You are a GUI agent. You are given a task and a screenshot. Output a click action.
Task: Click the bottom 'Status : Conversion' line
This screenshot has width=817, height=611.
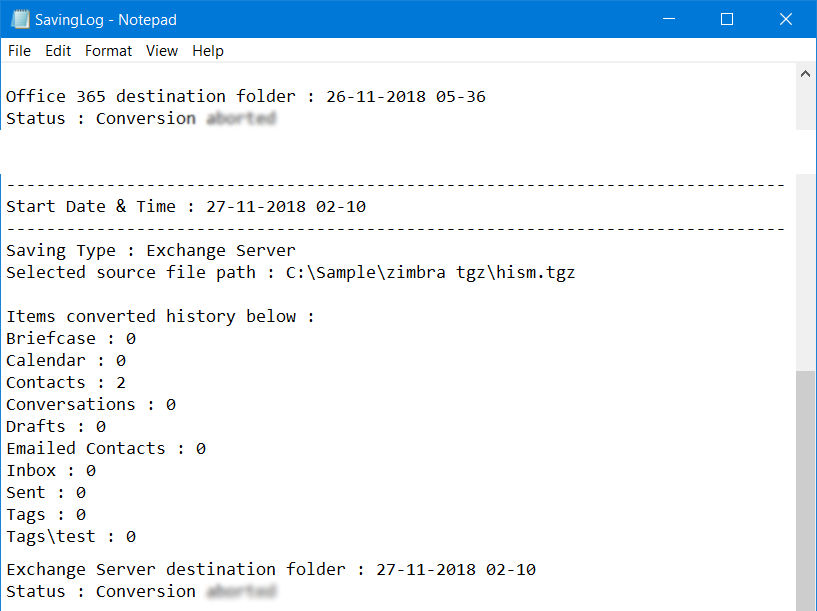(x=141, y=591)
